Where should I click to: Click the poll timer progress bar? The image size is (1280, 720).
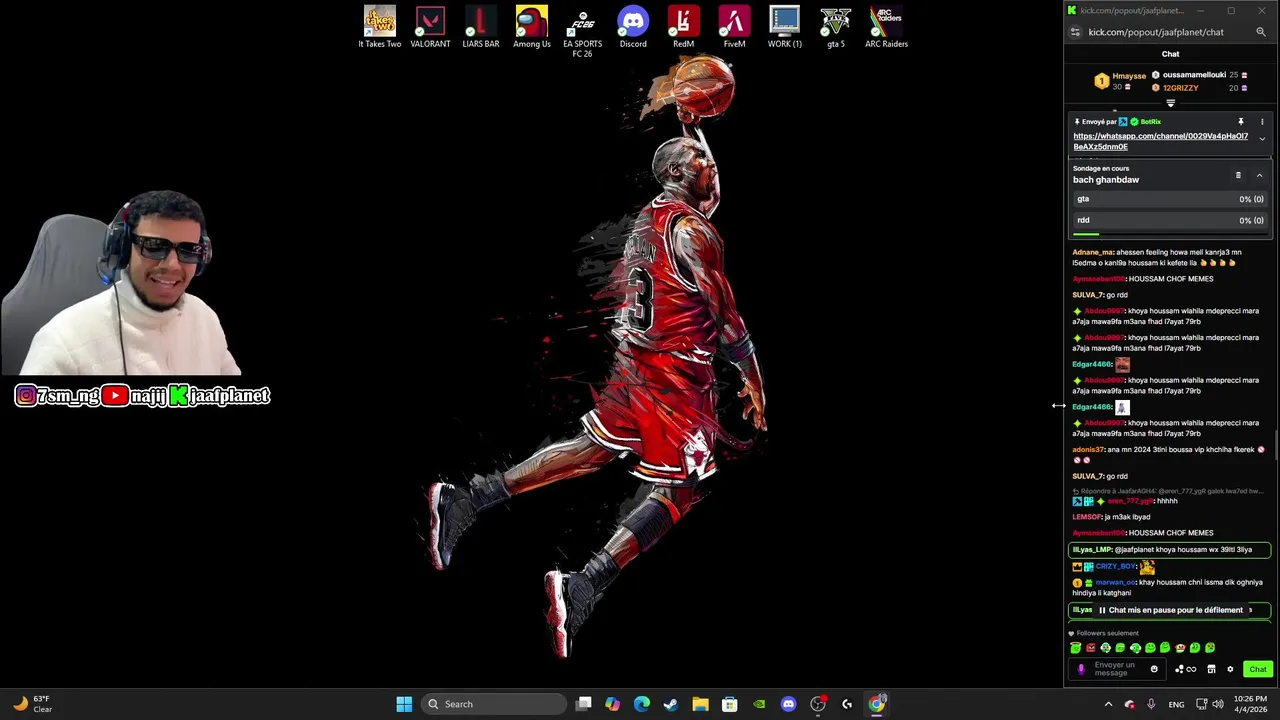1170,235
